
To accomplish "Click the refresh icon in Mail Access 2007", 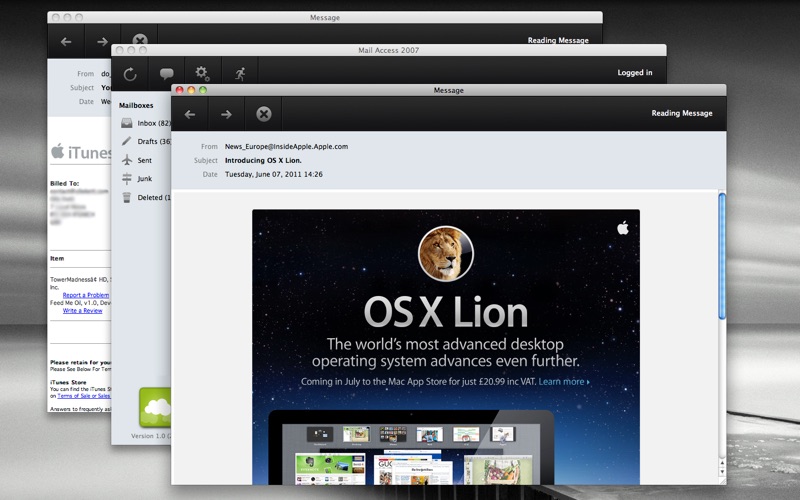I will tap(130, 73).
